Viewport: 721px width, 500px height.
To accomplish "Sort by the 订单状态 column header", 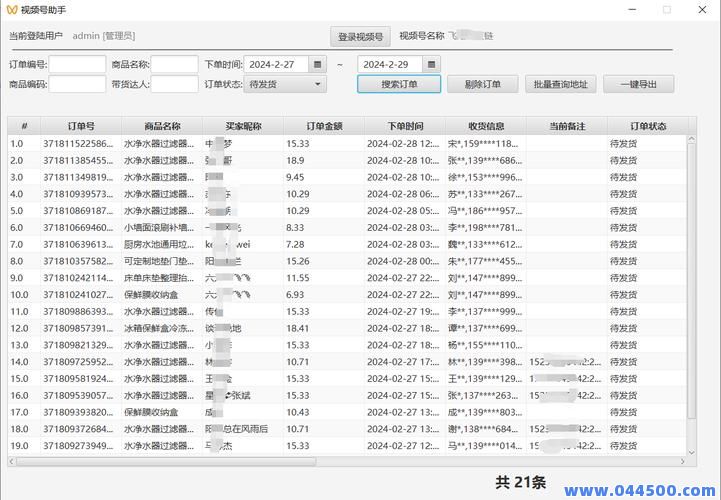I will click(648, 126).
